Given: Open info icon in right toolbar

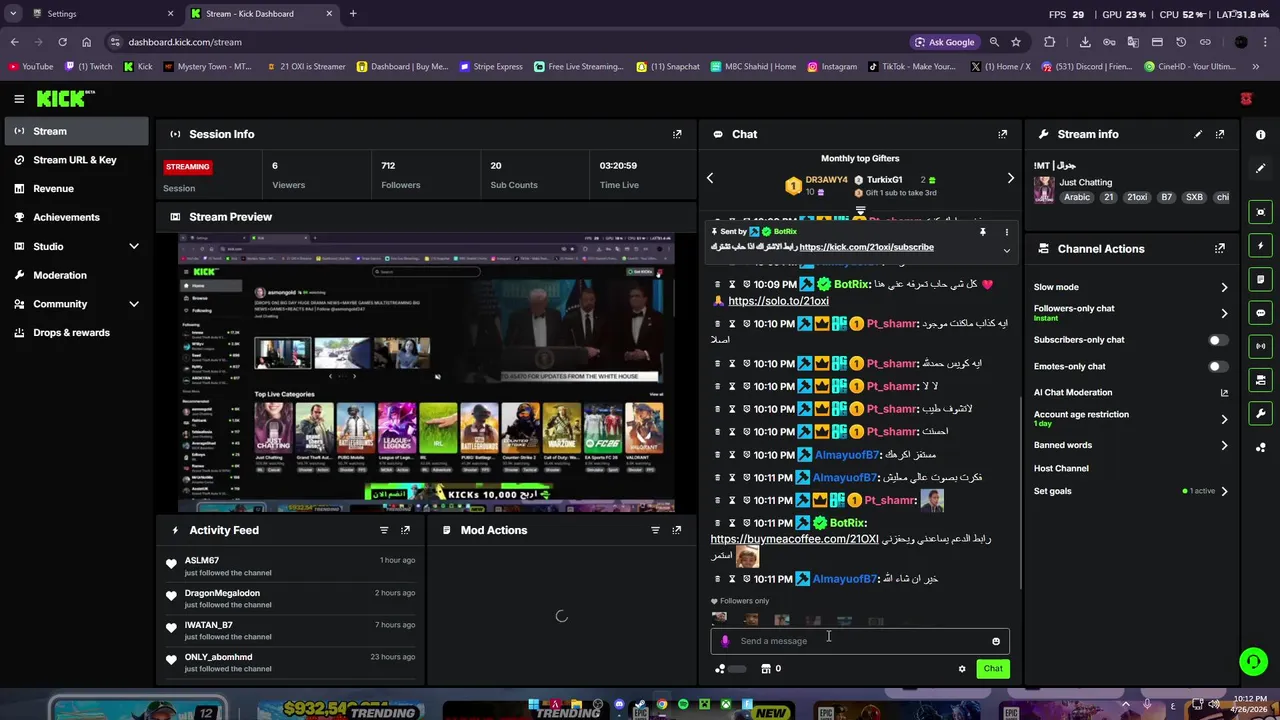Looking at the screenshot, I should coord(1260,134).
